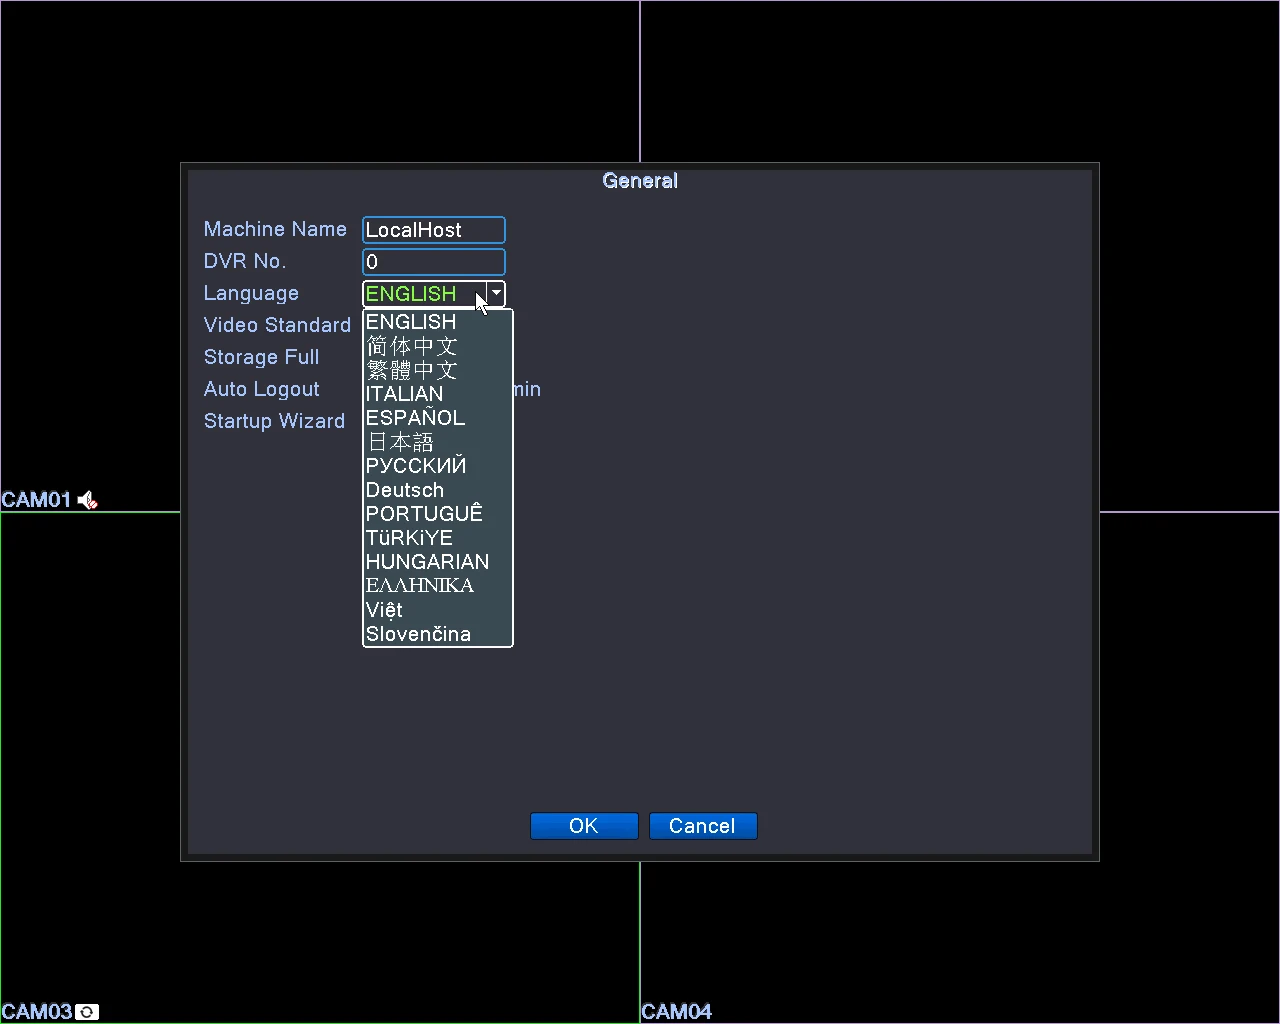Select 日本語 from the language list

click(x=438, y=442)
